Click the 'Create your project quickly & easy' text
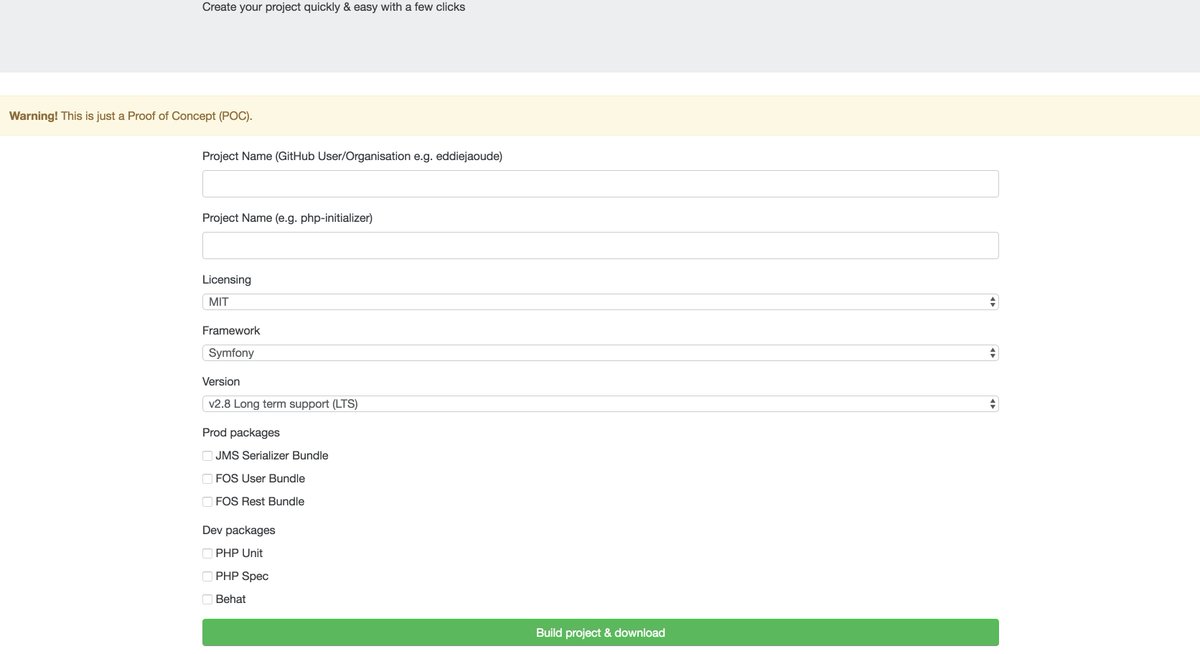 click(334, 7)
